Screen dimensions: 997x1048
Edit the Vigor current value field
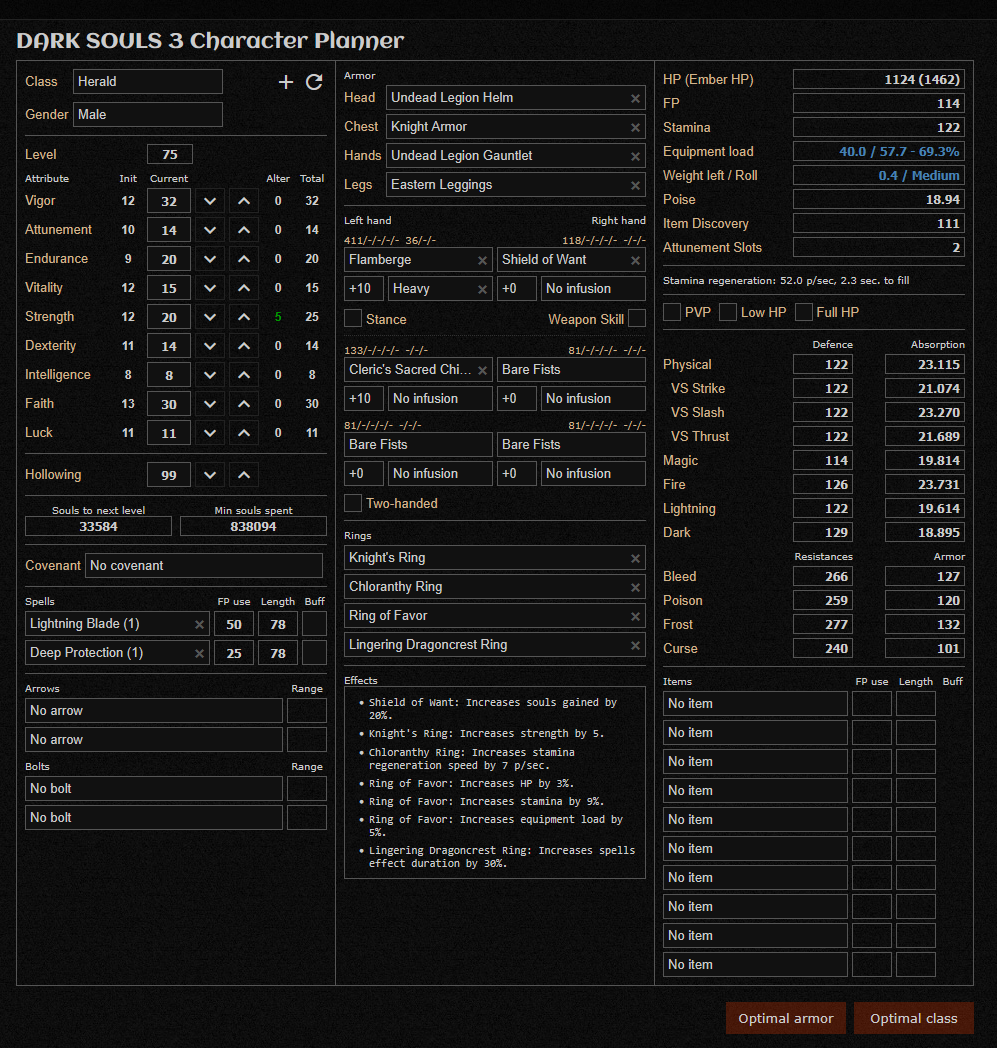(169, 201)
